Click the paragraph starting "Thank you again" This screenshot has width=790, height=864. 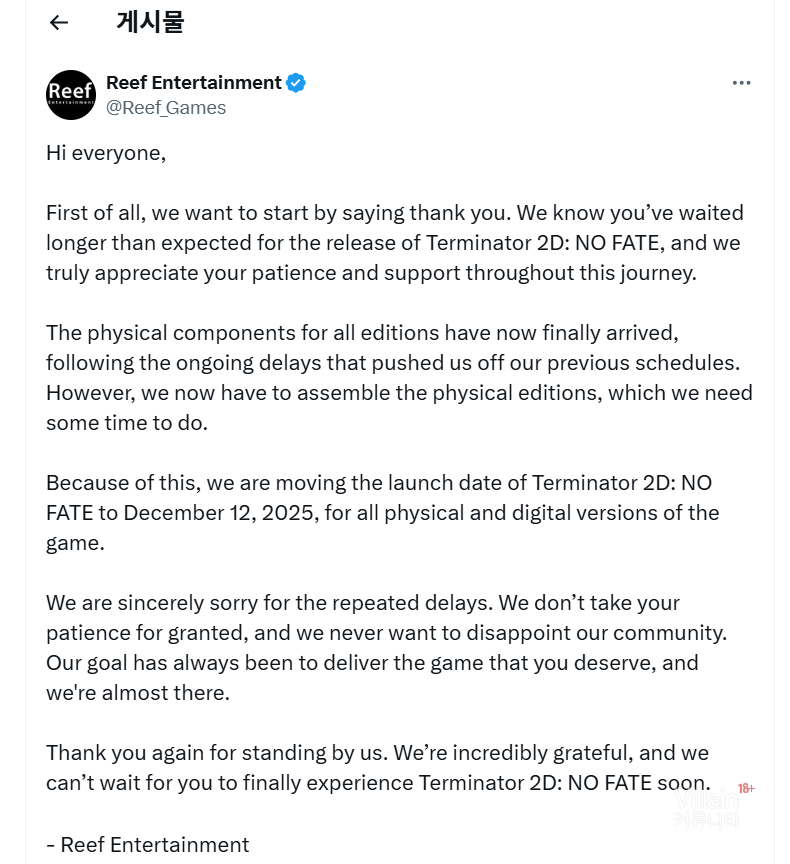(379, 767)
